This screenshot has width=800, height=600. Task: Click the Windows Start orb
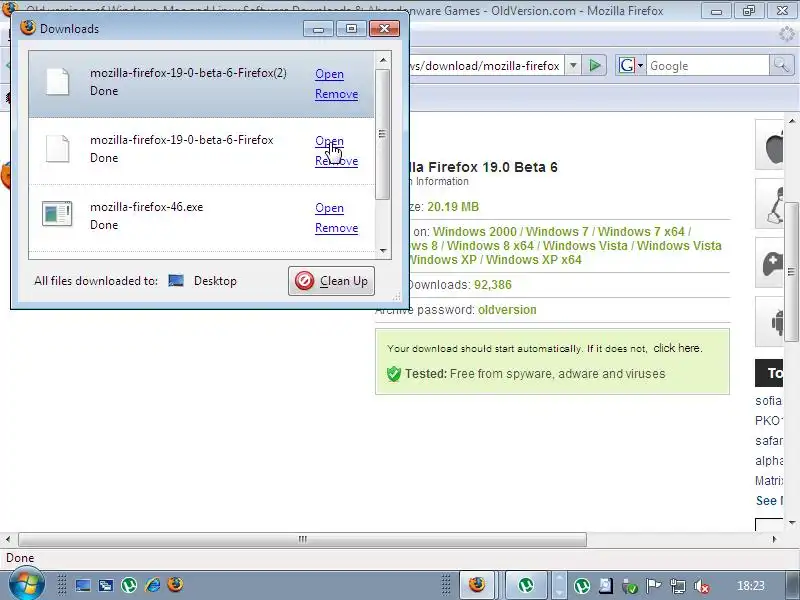(25, 585)
